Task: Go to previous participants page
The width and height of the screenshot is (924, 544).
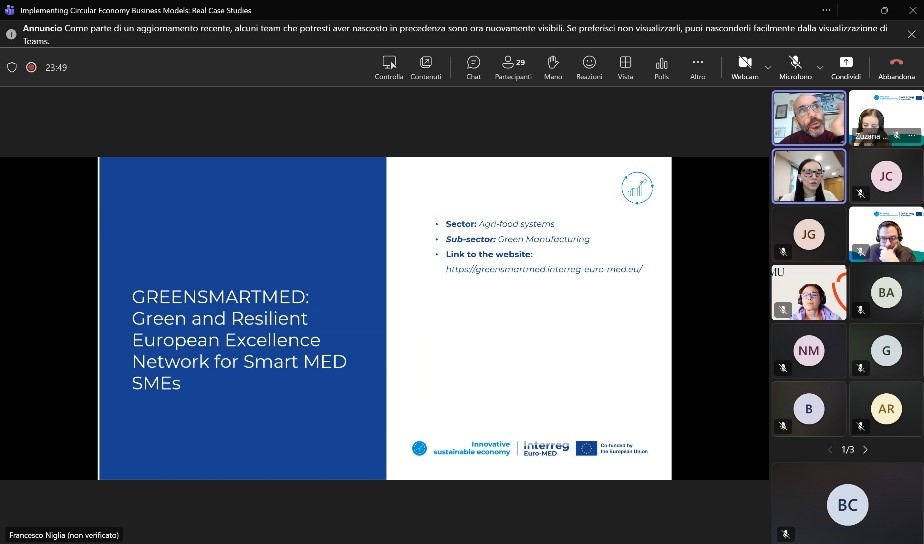Action: tap(830, 450)
